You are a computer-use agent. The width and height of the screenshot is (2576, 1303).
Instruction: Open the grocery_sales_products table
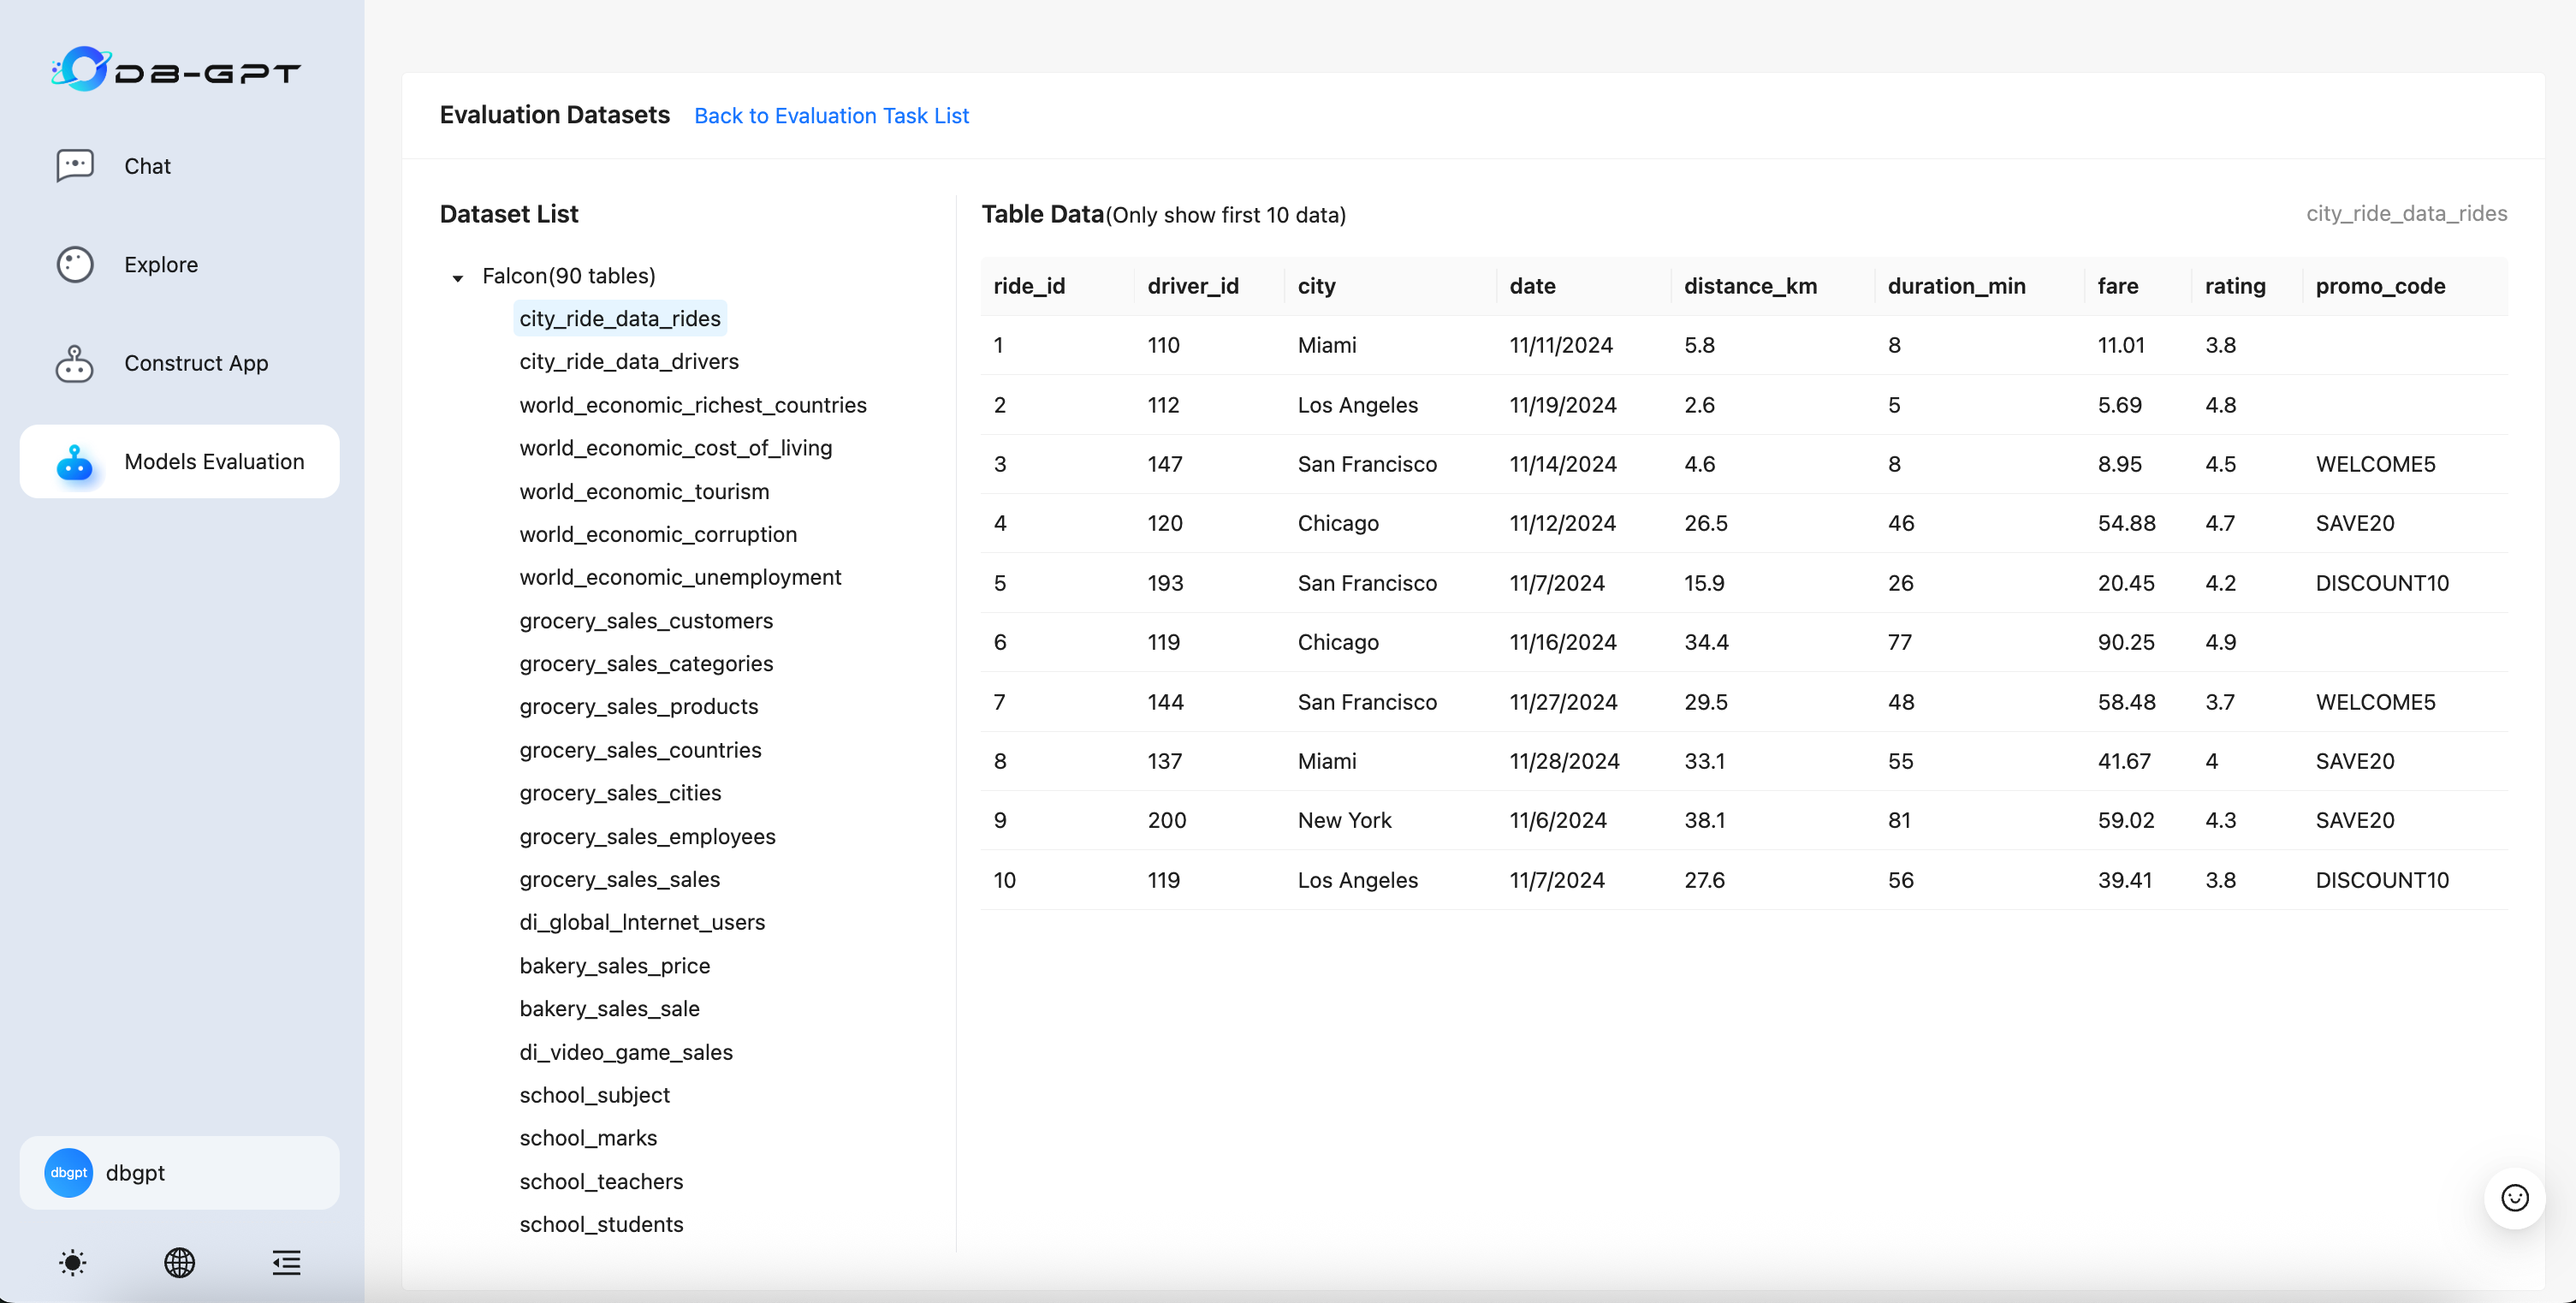pos(639,707)
